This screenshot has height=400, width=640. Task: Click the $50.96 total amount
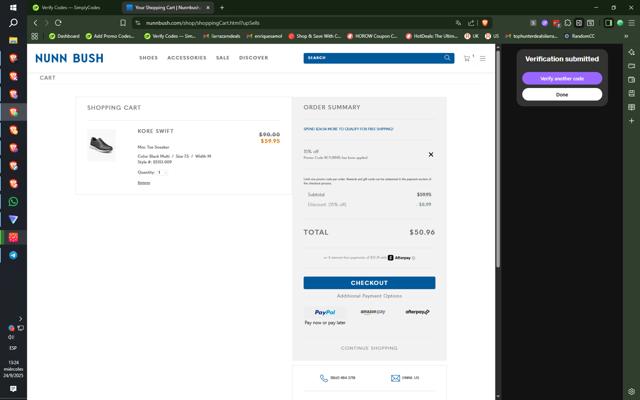tap(422, 232)
